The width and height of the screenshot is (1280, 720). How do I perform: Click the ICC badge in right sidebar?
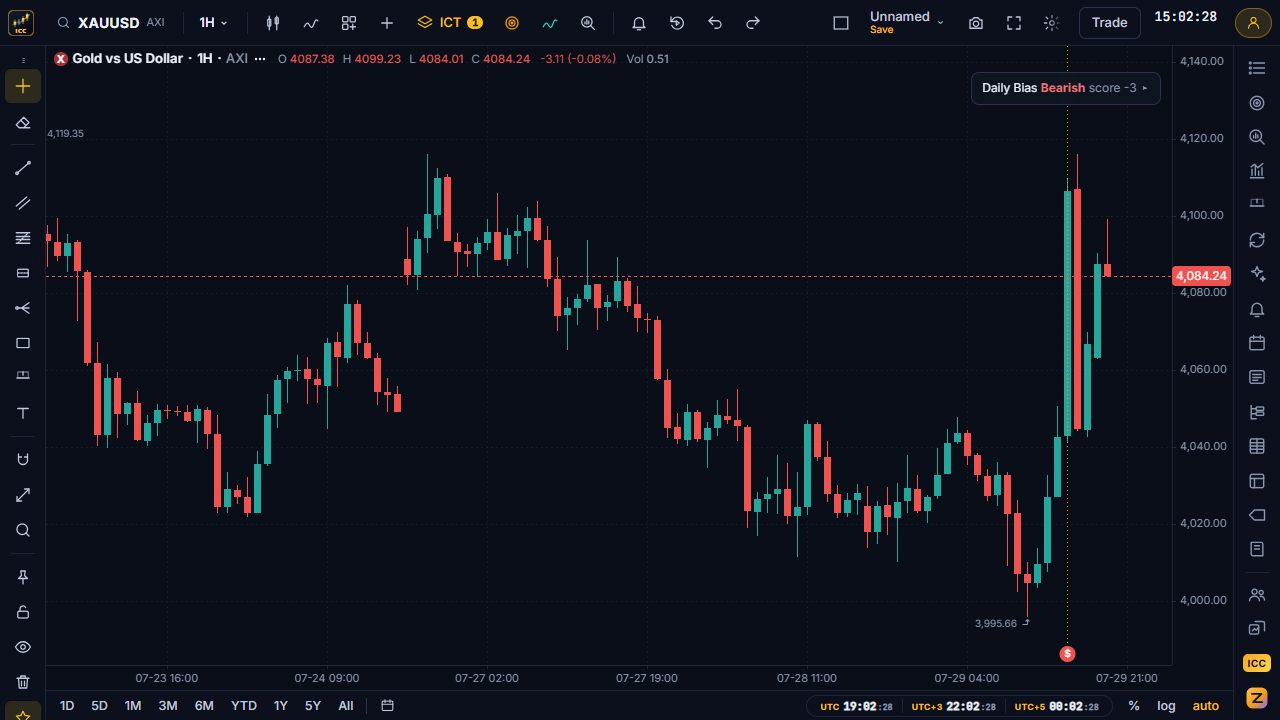tap(1257, 663)
